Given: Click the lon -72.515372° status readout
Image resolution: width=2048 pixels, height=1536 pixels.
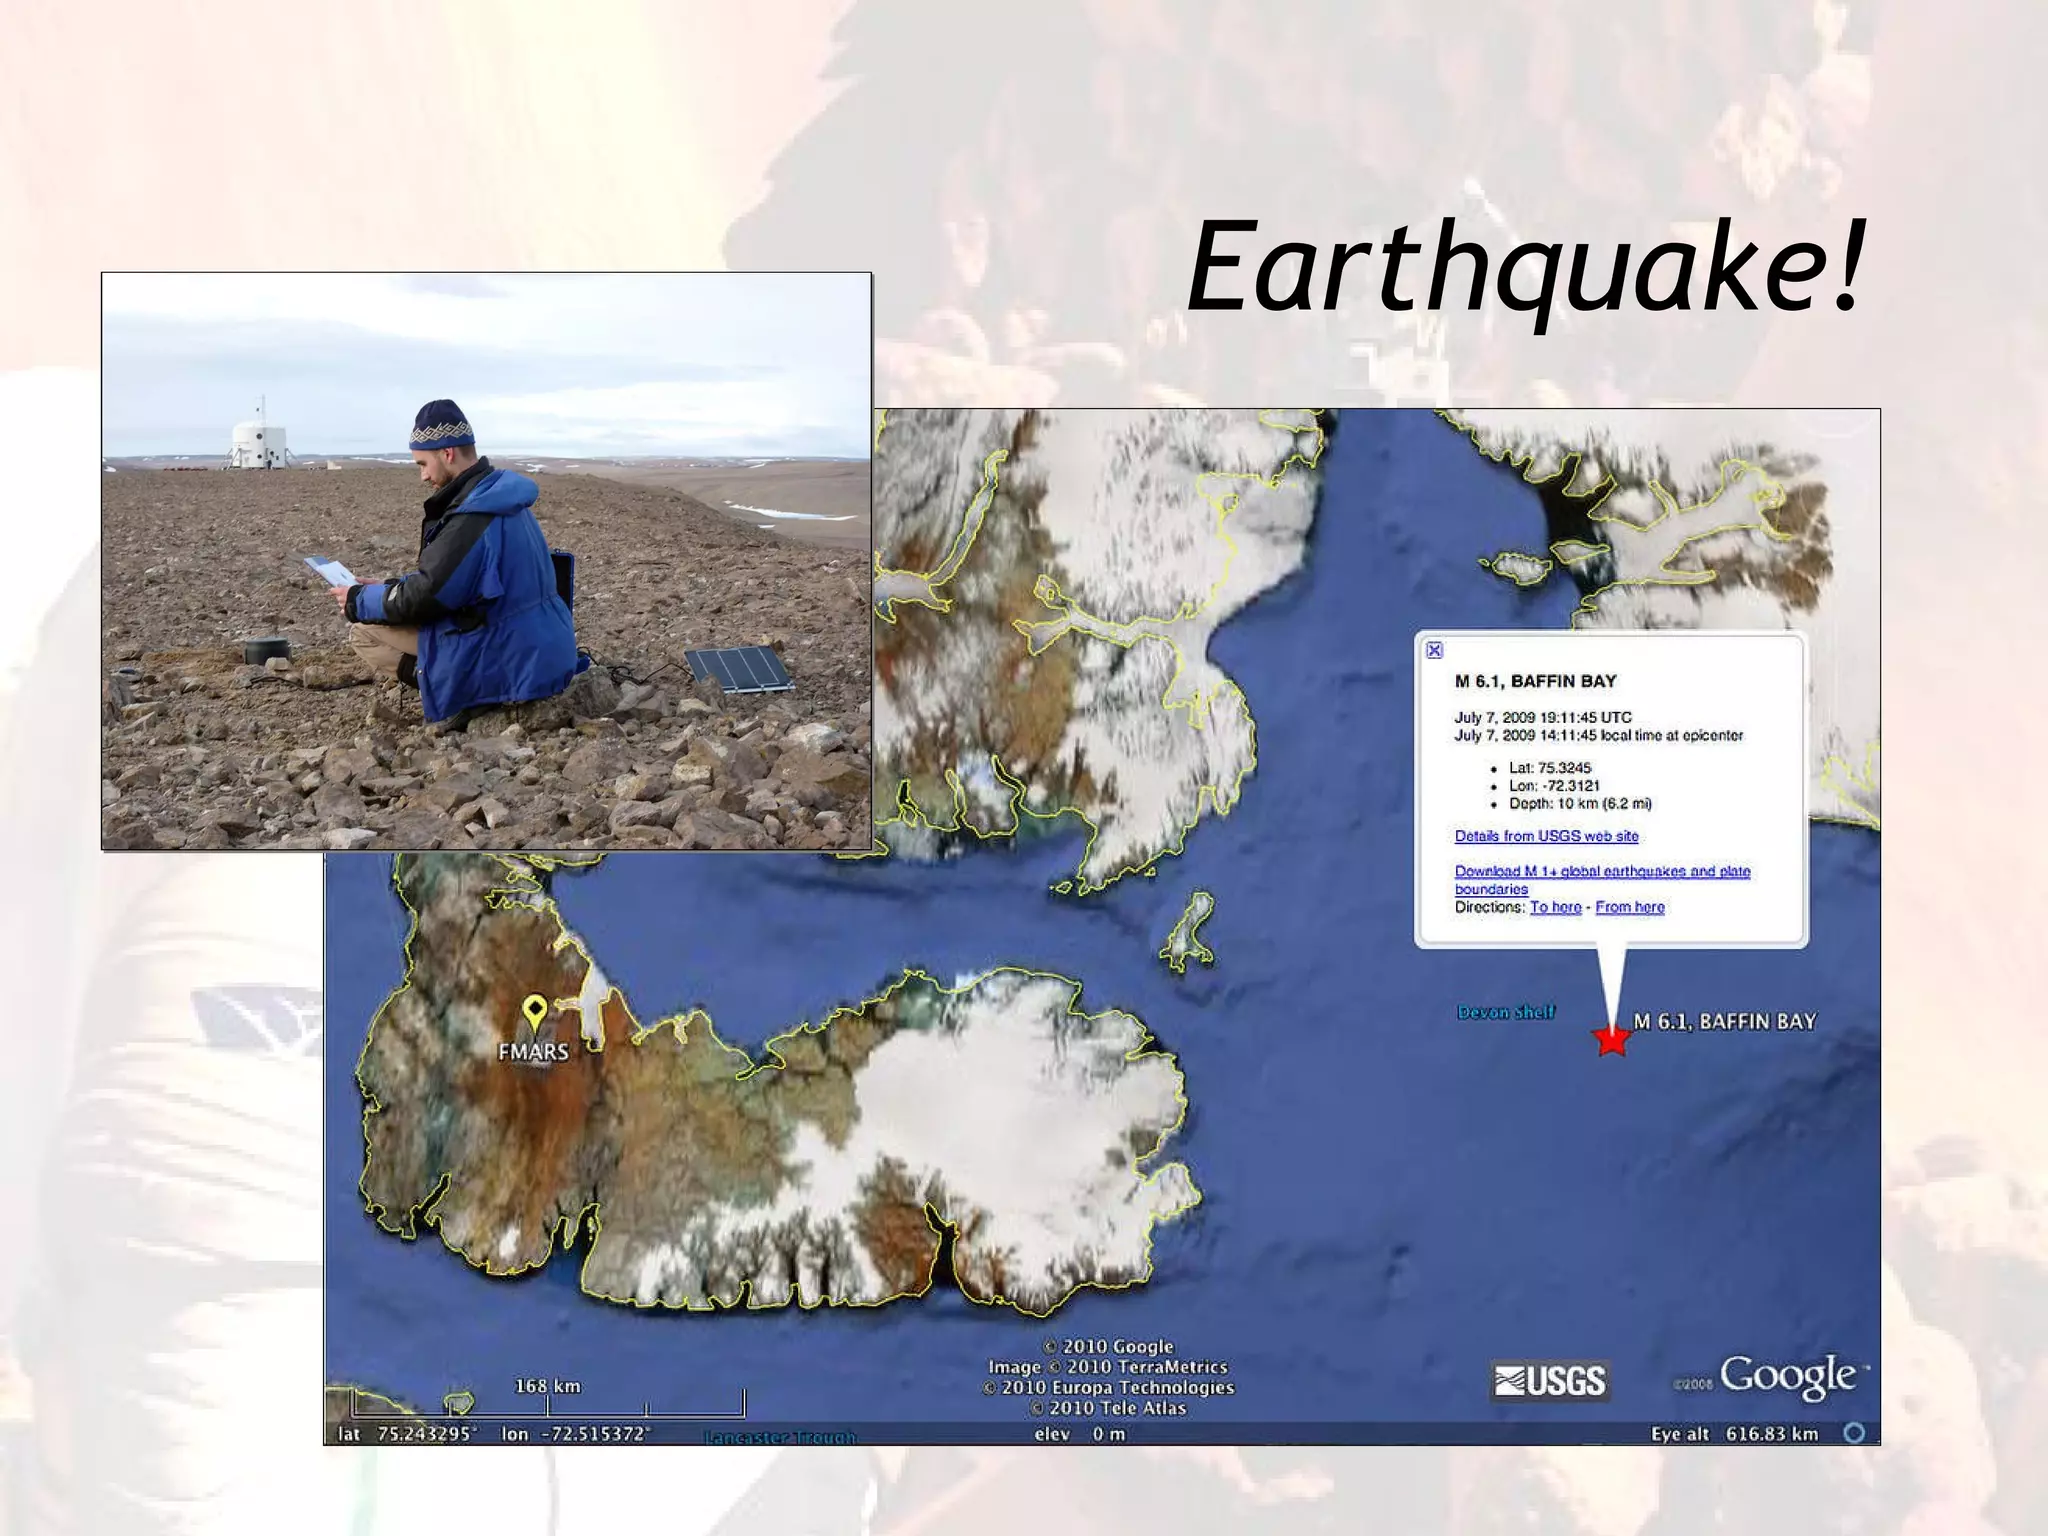Looking at the screenshot, I should tap(576, 1434).
